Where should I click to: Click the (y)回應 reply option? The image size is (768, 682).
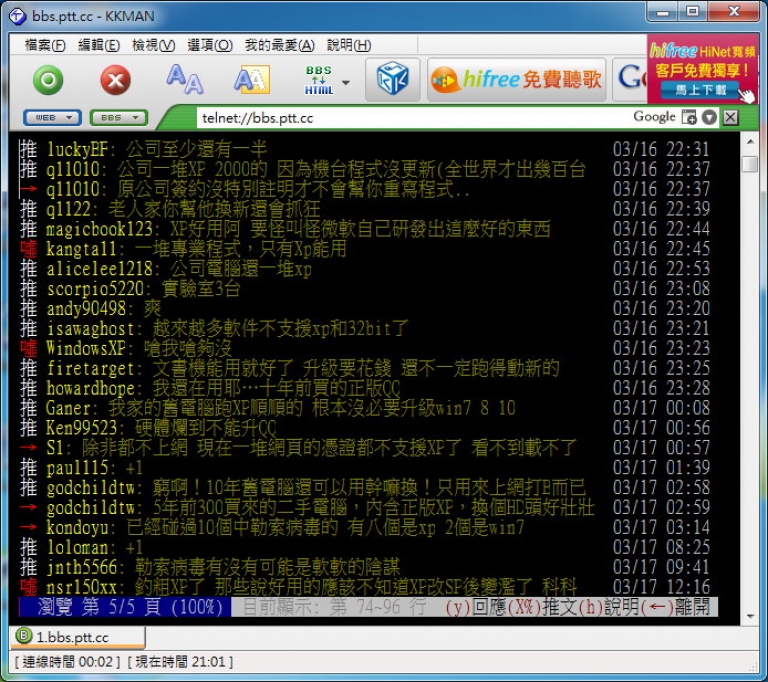coord(476,608)
